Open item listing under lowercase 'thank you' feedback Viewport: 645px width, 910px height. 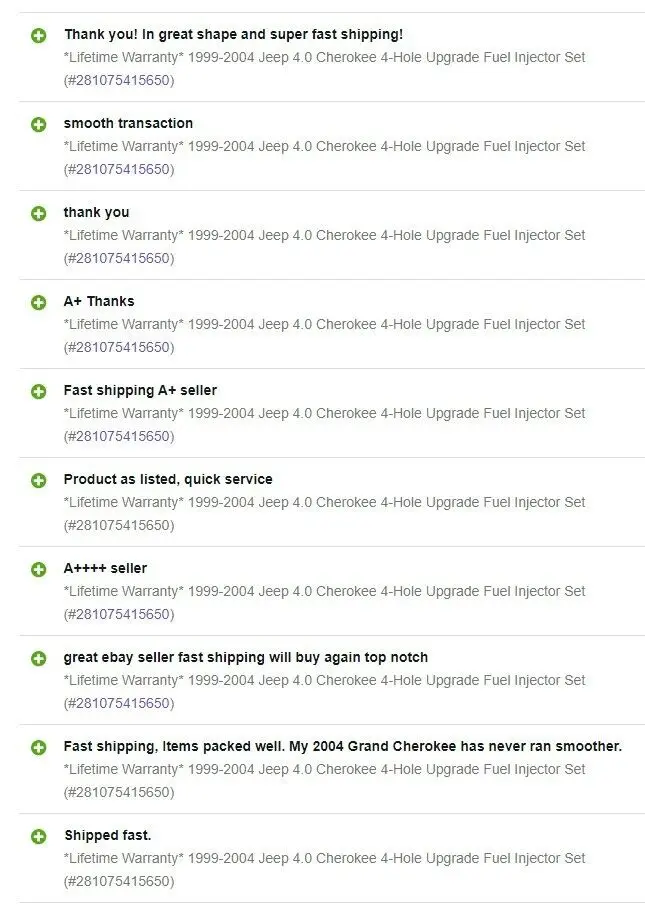[x=324, y=235]
